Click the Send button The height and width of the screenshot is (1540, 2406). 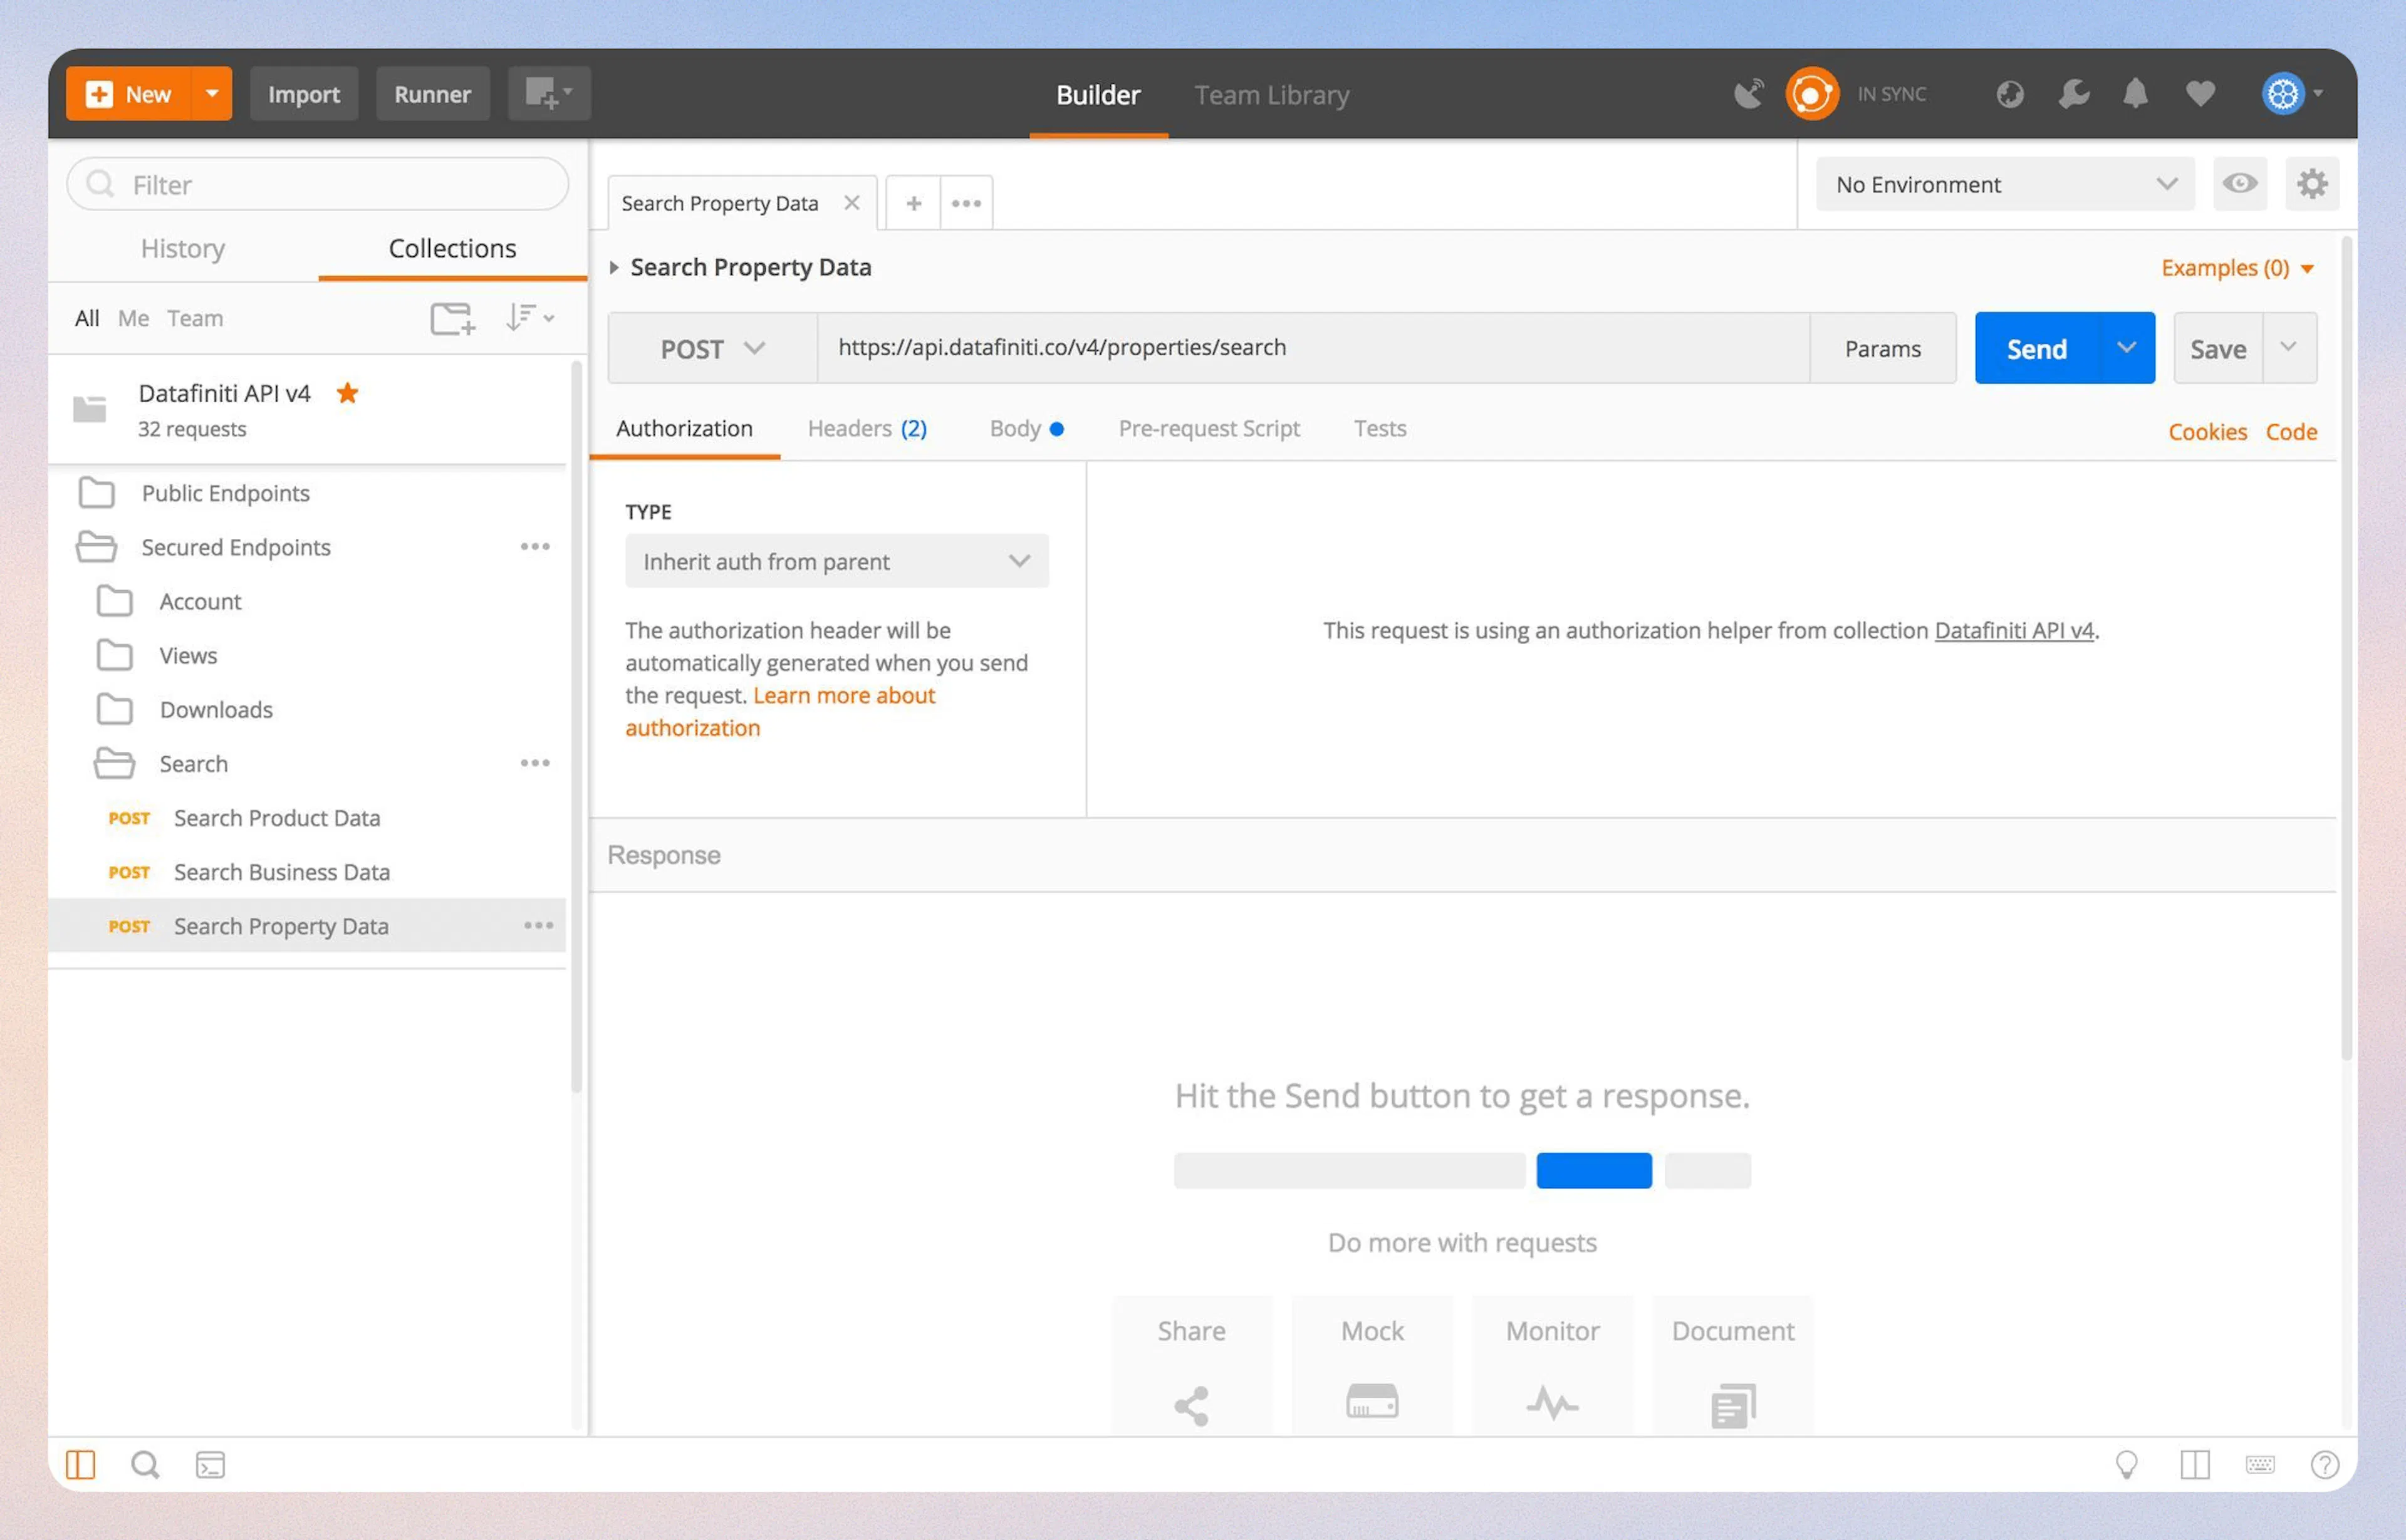pyautogui.click(x=2036, y=348)
